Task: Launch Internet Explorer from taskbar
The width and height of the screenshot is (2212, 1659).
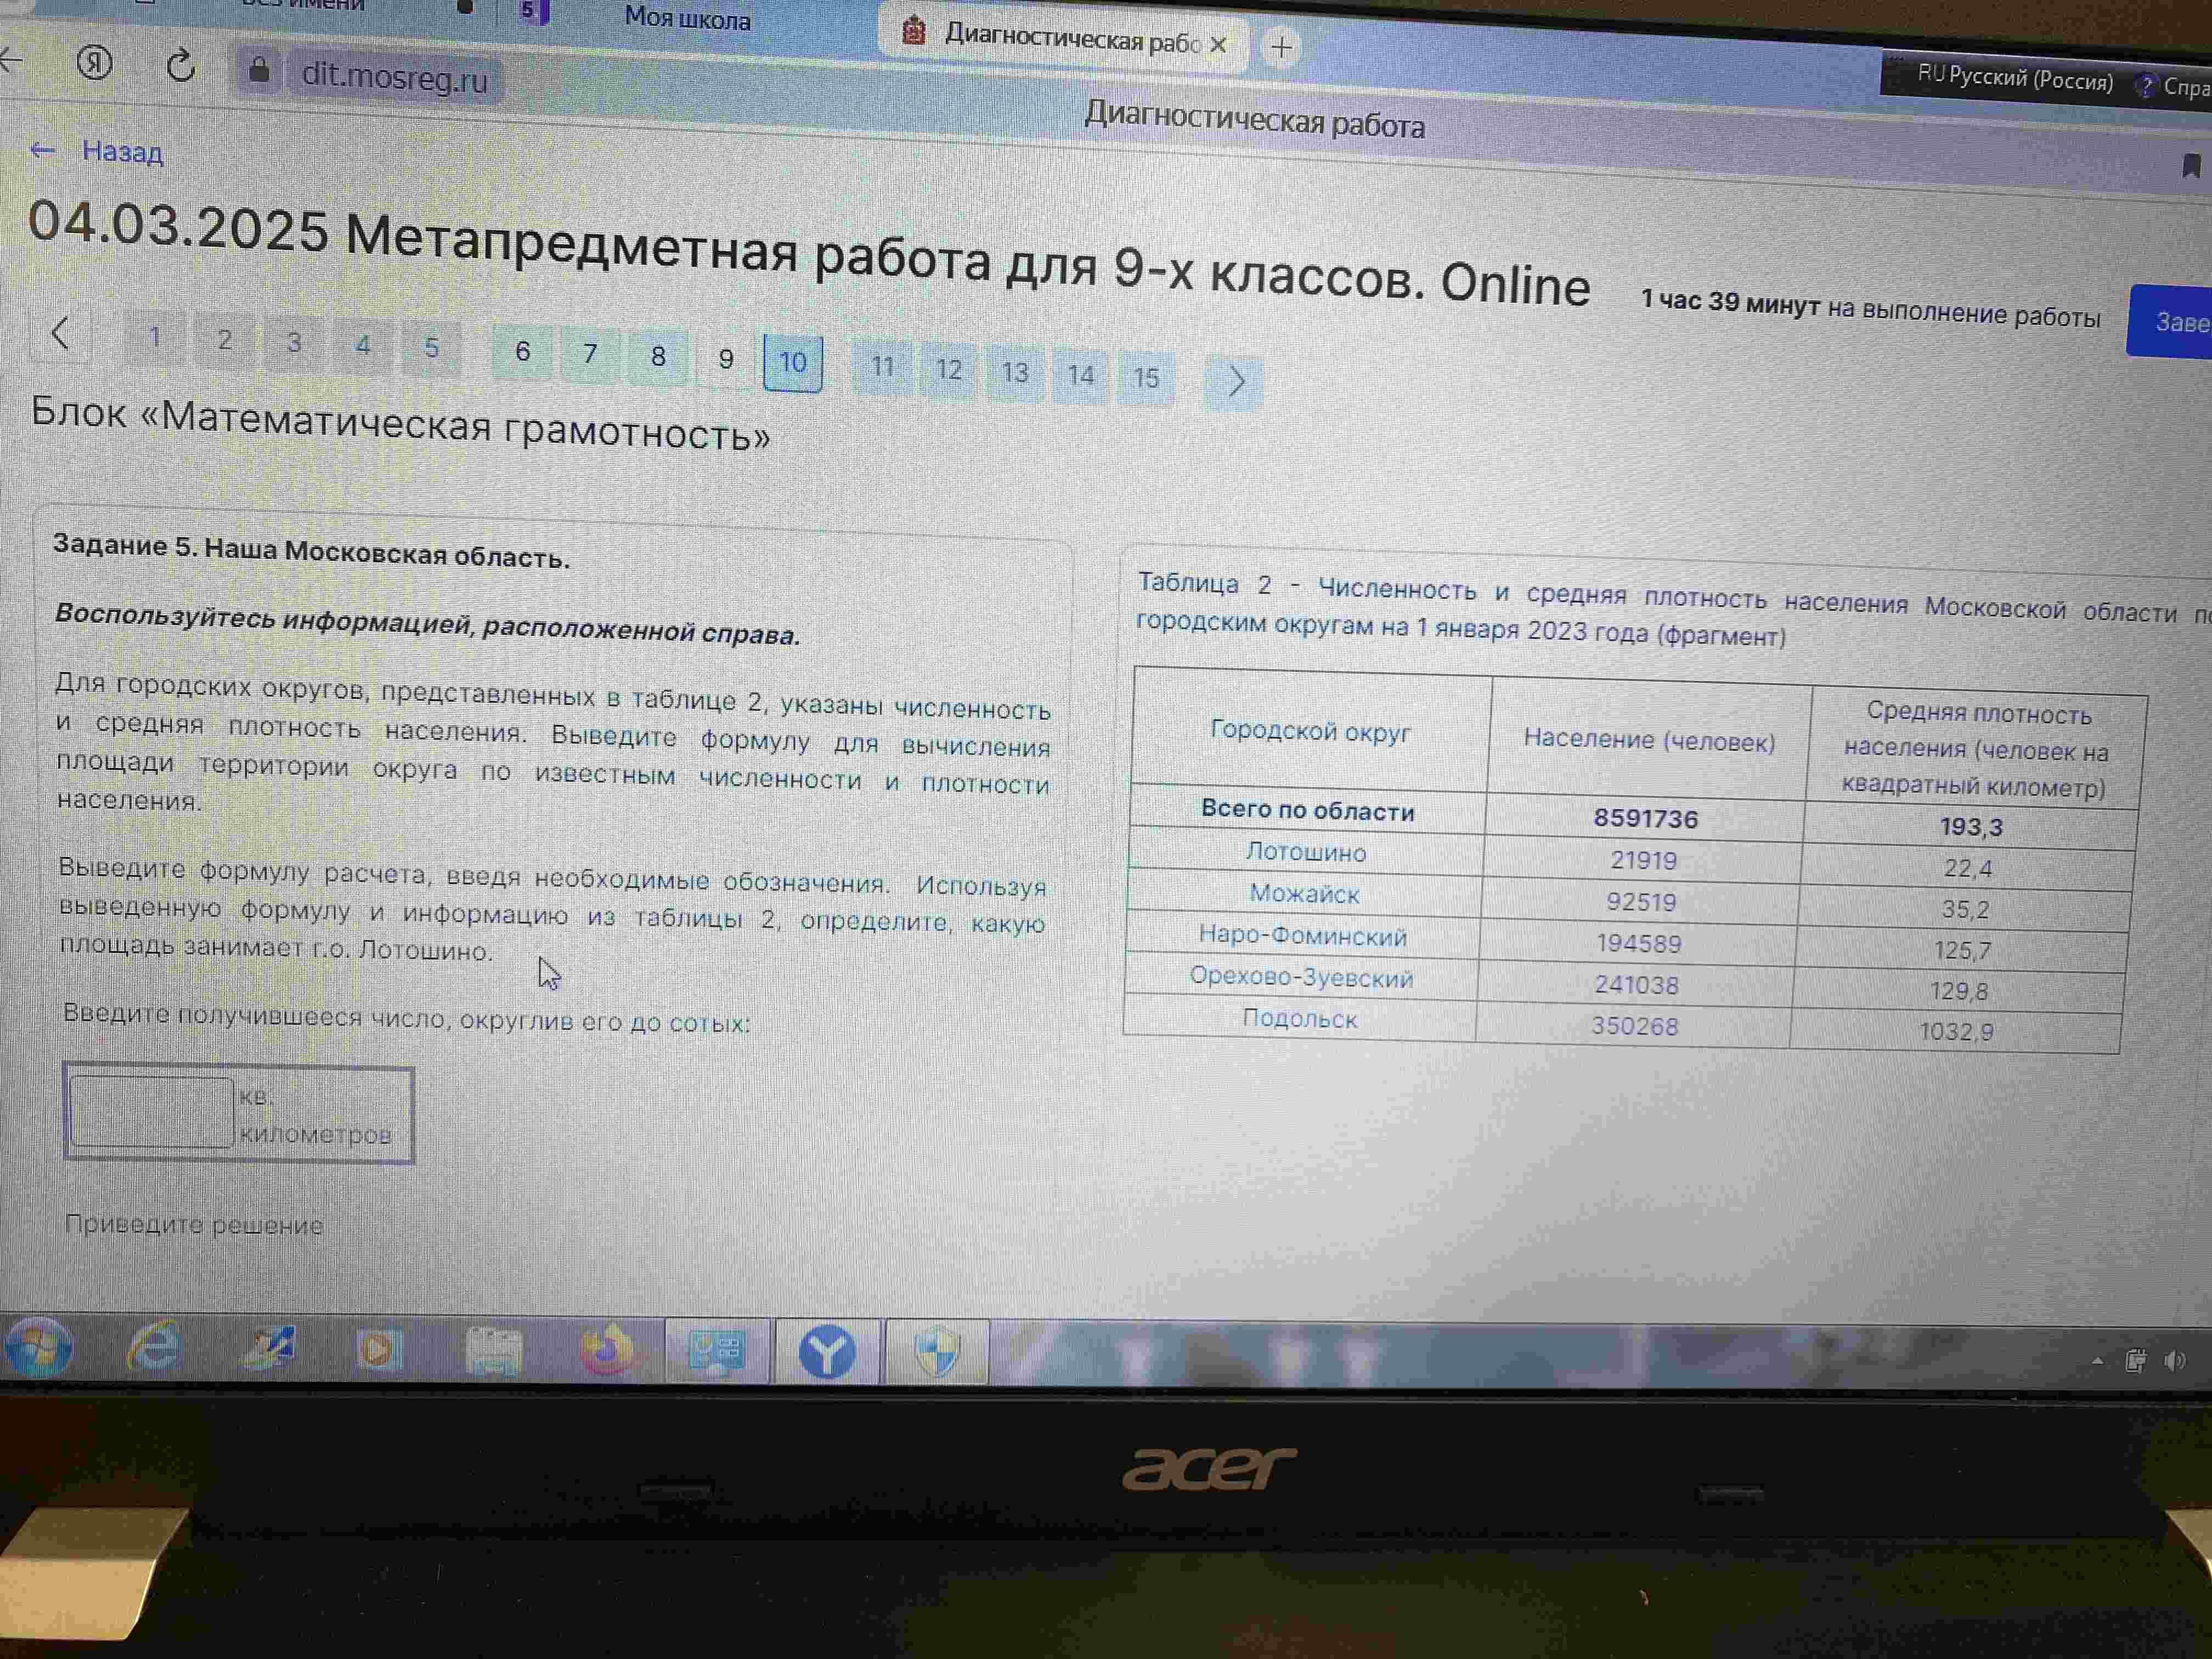Action: point(153,1347)
